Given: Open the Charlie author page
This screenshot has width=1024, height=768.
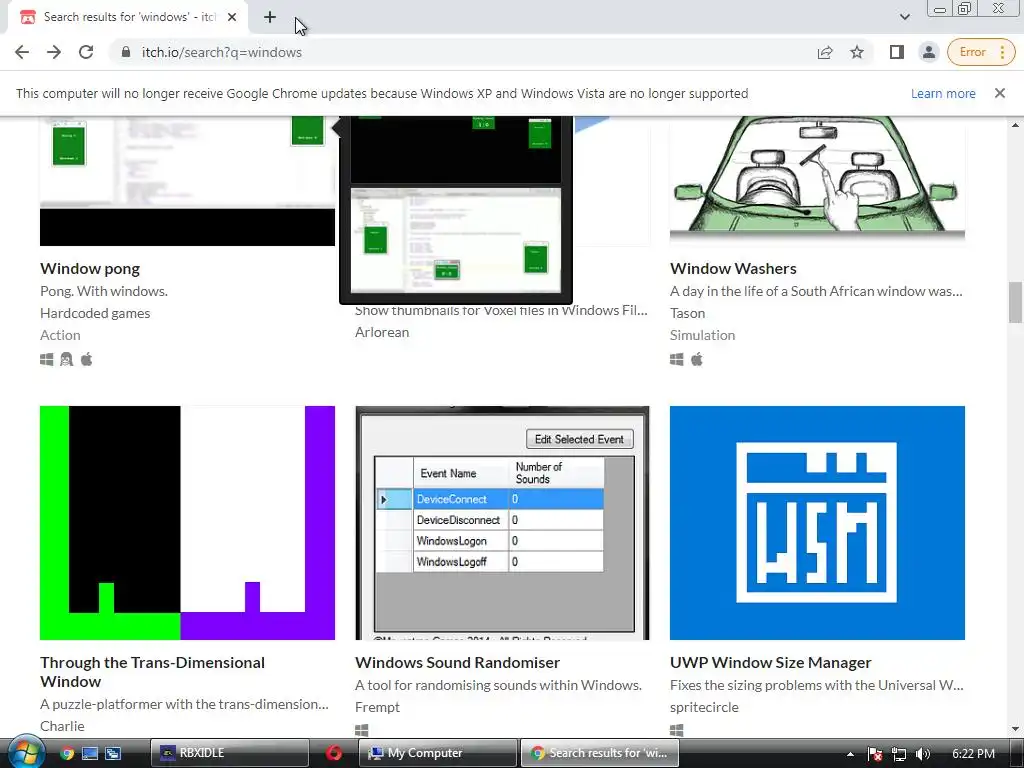Looking at the screenshot, I should pyautogui.click(x=62, y=726).
